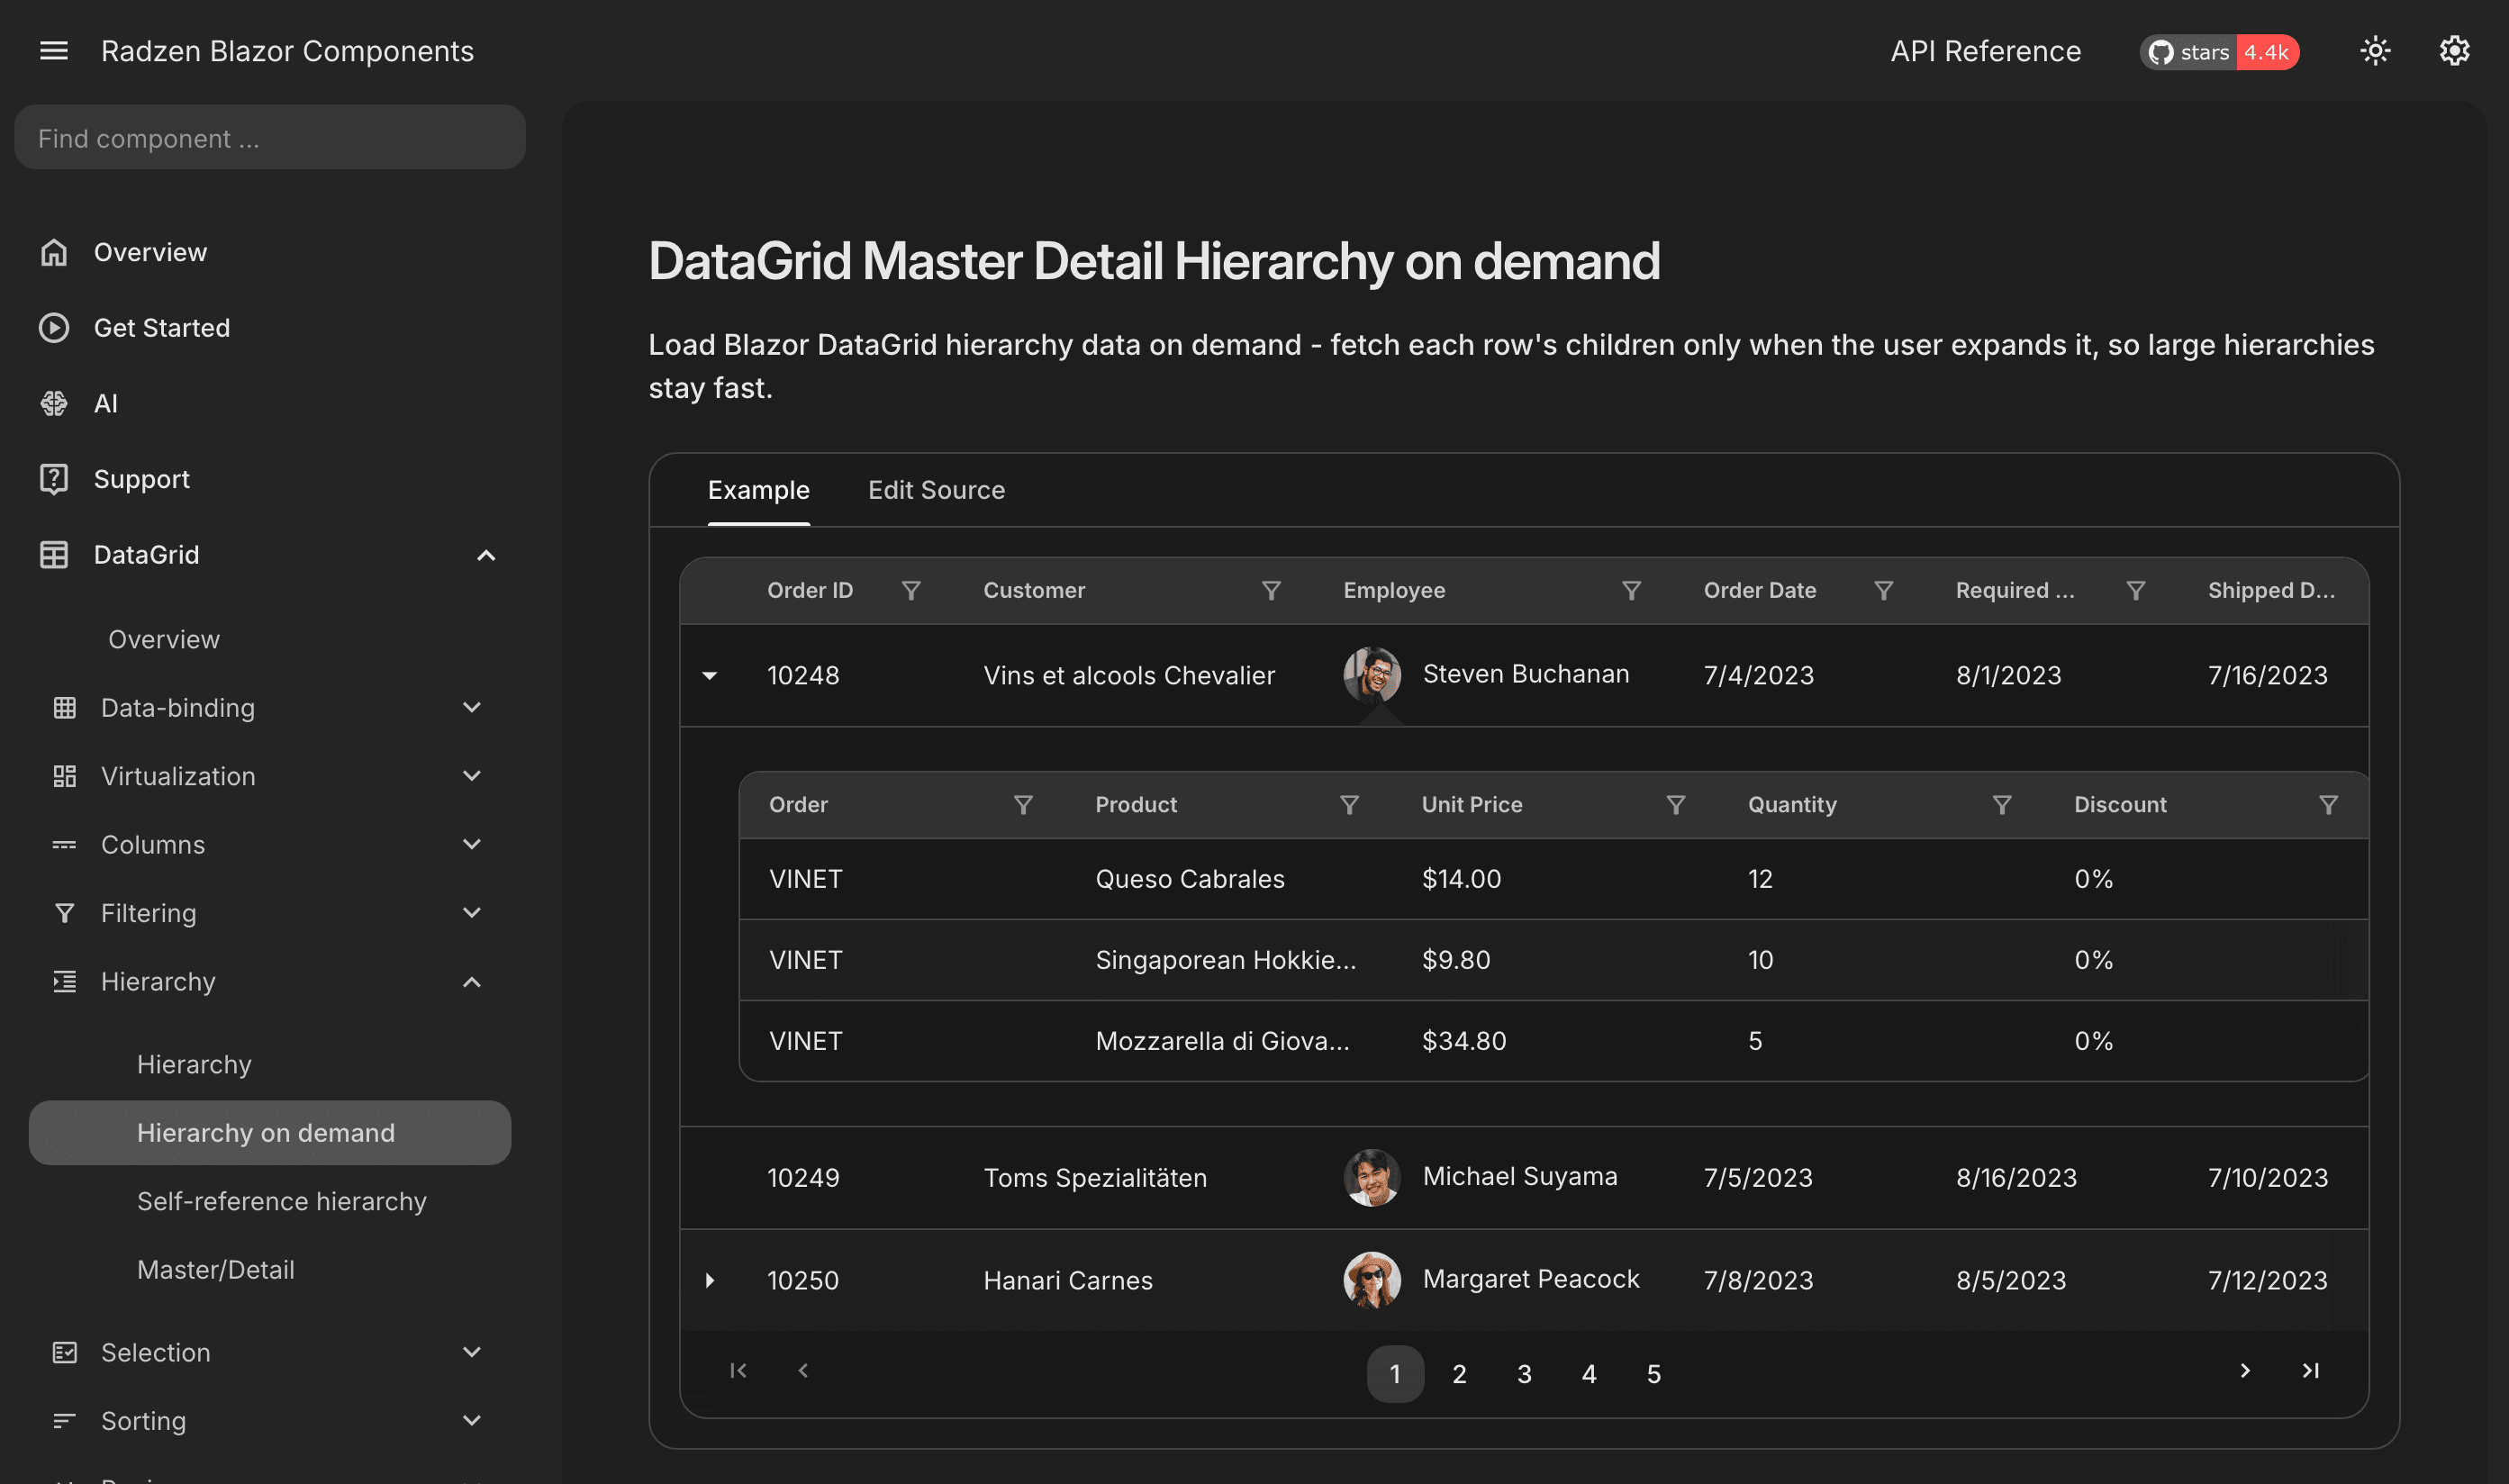The height and width of the screenshot is (1484, 2509).
Task: Filter the Customer column
Action: point(1271,591)
